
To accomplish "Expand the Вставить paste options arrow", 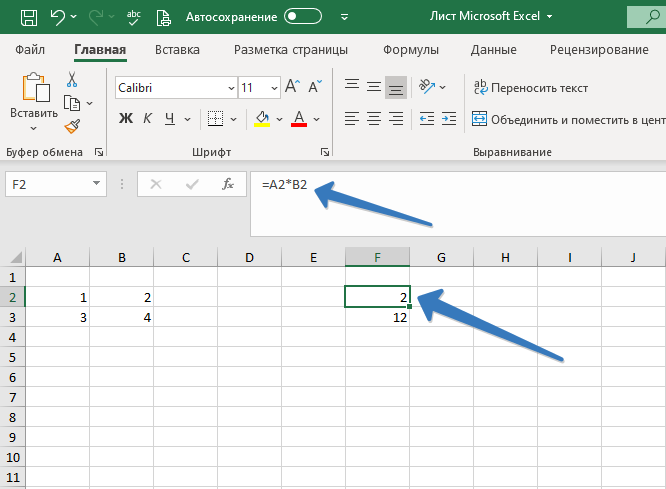I will click(x=34, y=128).
